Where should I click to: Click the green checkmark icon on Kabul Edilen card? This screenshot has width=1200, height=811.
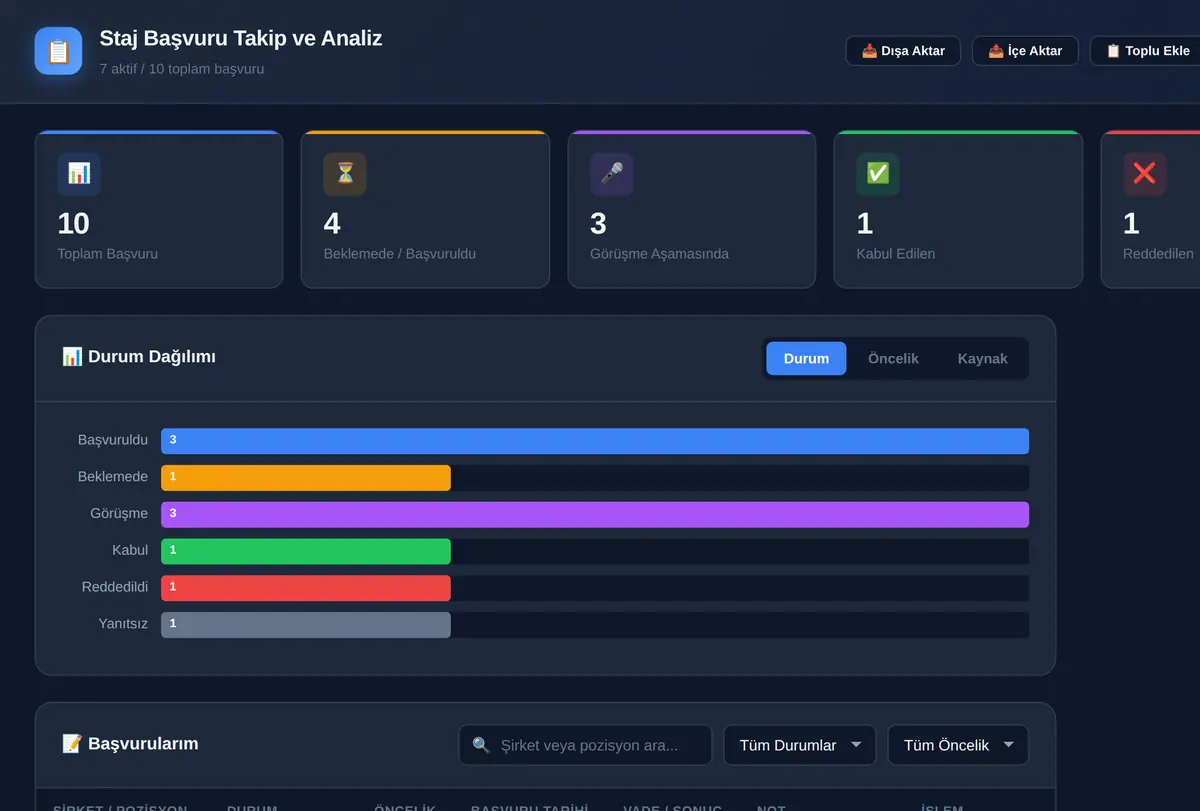coord(878,174)
